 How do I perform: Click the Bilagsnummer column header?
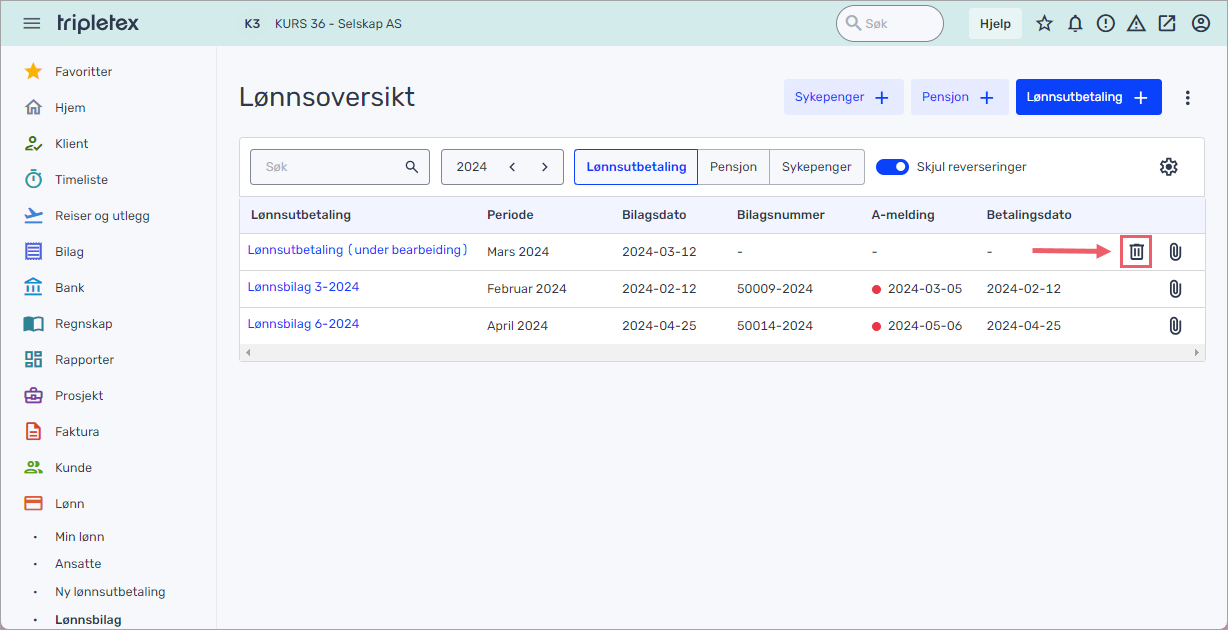[781, 215]
